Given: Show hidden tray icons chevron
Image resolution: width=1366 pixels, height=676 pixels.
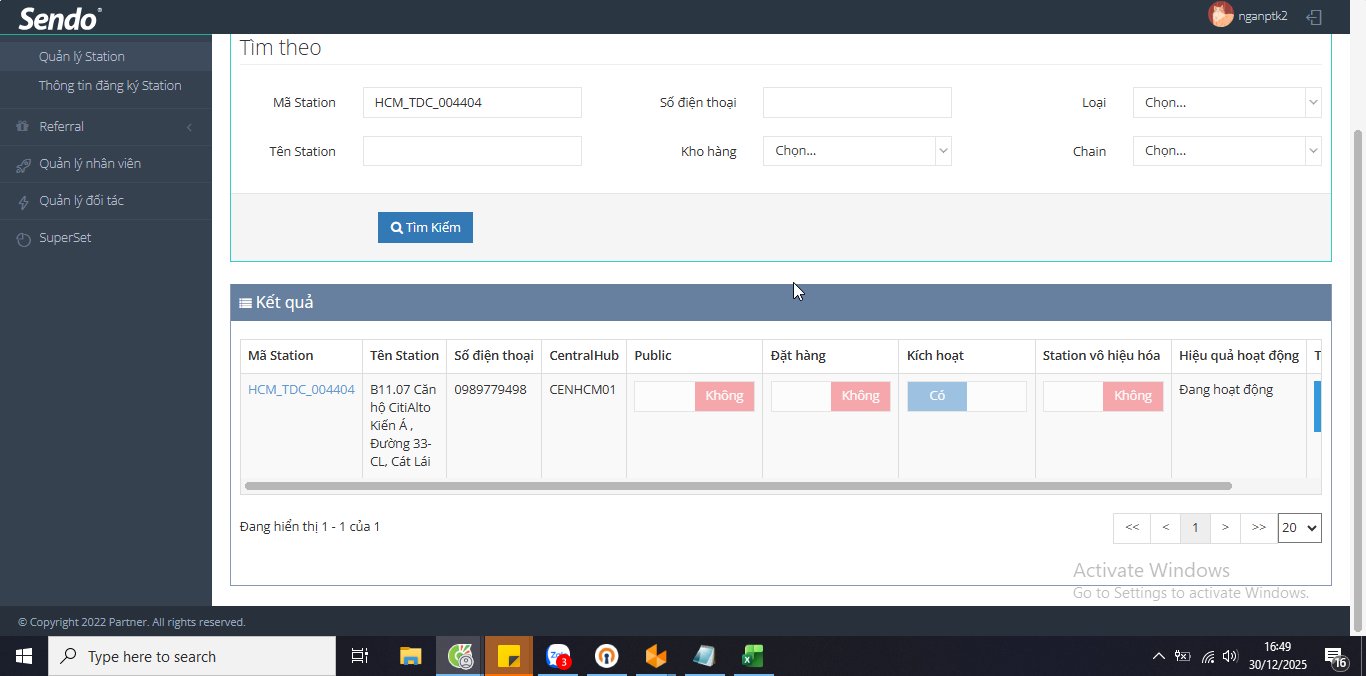Looking at the screenshot, I should 1159,656.
